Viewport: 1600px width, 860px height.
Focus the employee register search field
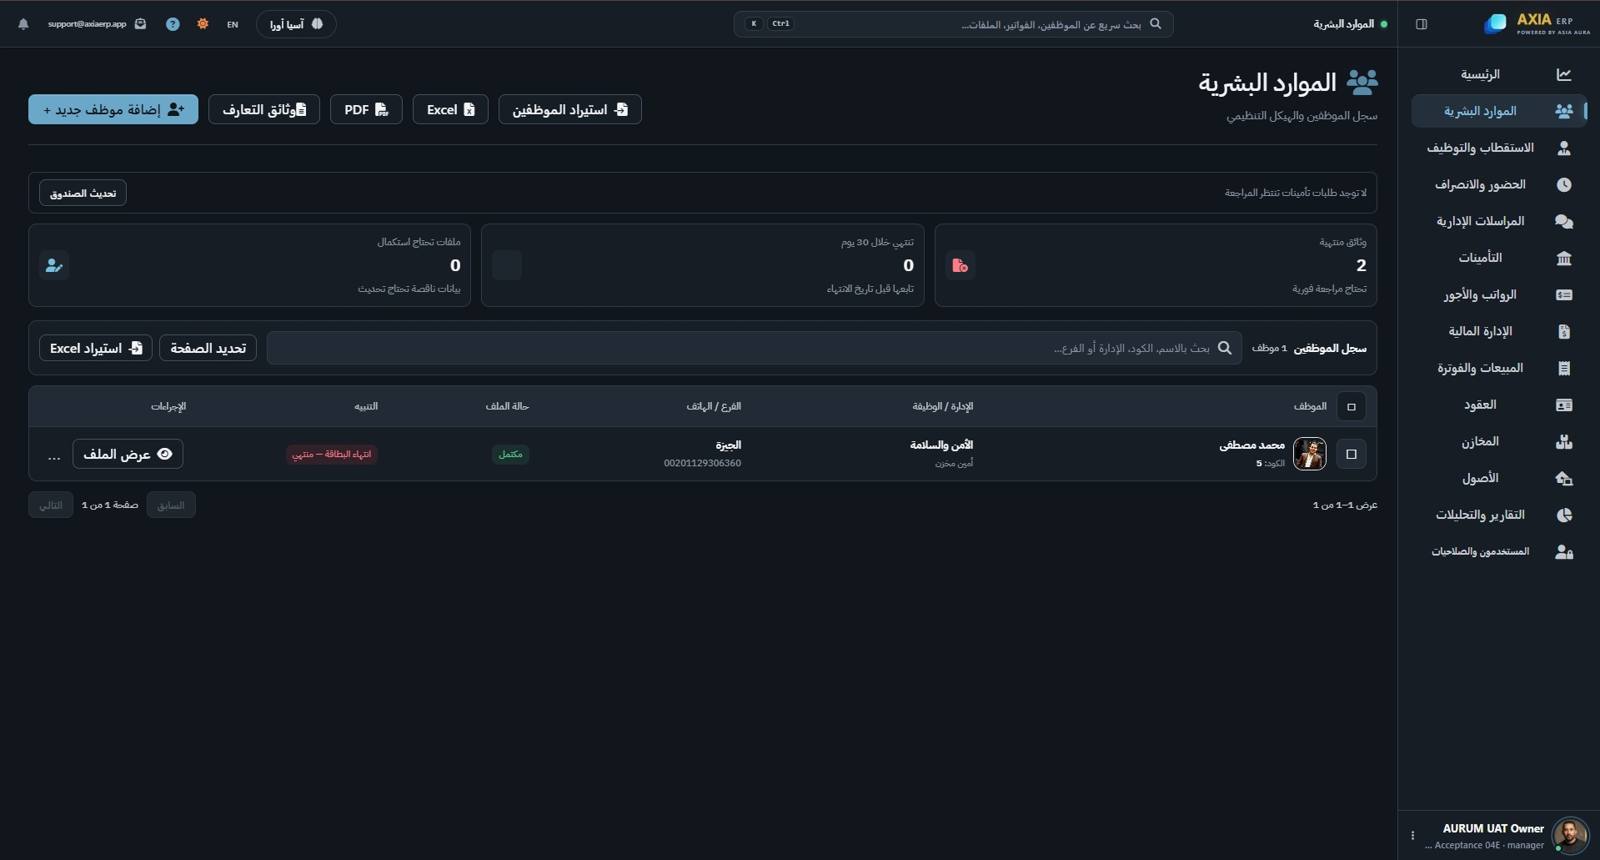(x=754, y=348)
